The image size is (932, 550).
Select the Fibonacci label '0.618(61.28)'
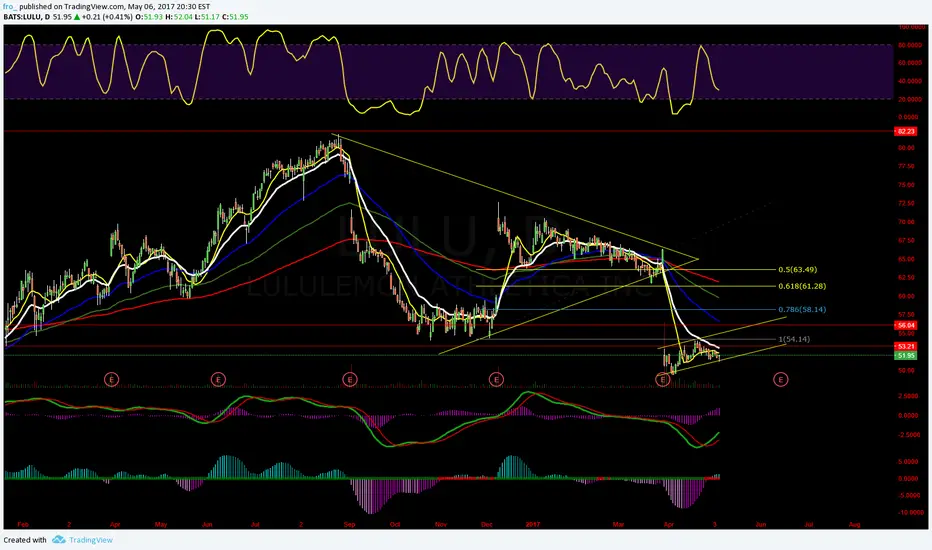[802, 286]
